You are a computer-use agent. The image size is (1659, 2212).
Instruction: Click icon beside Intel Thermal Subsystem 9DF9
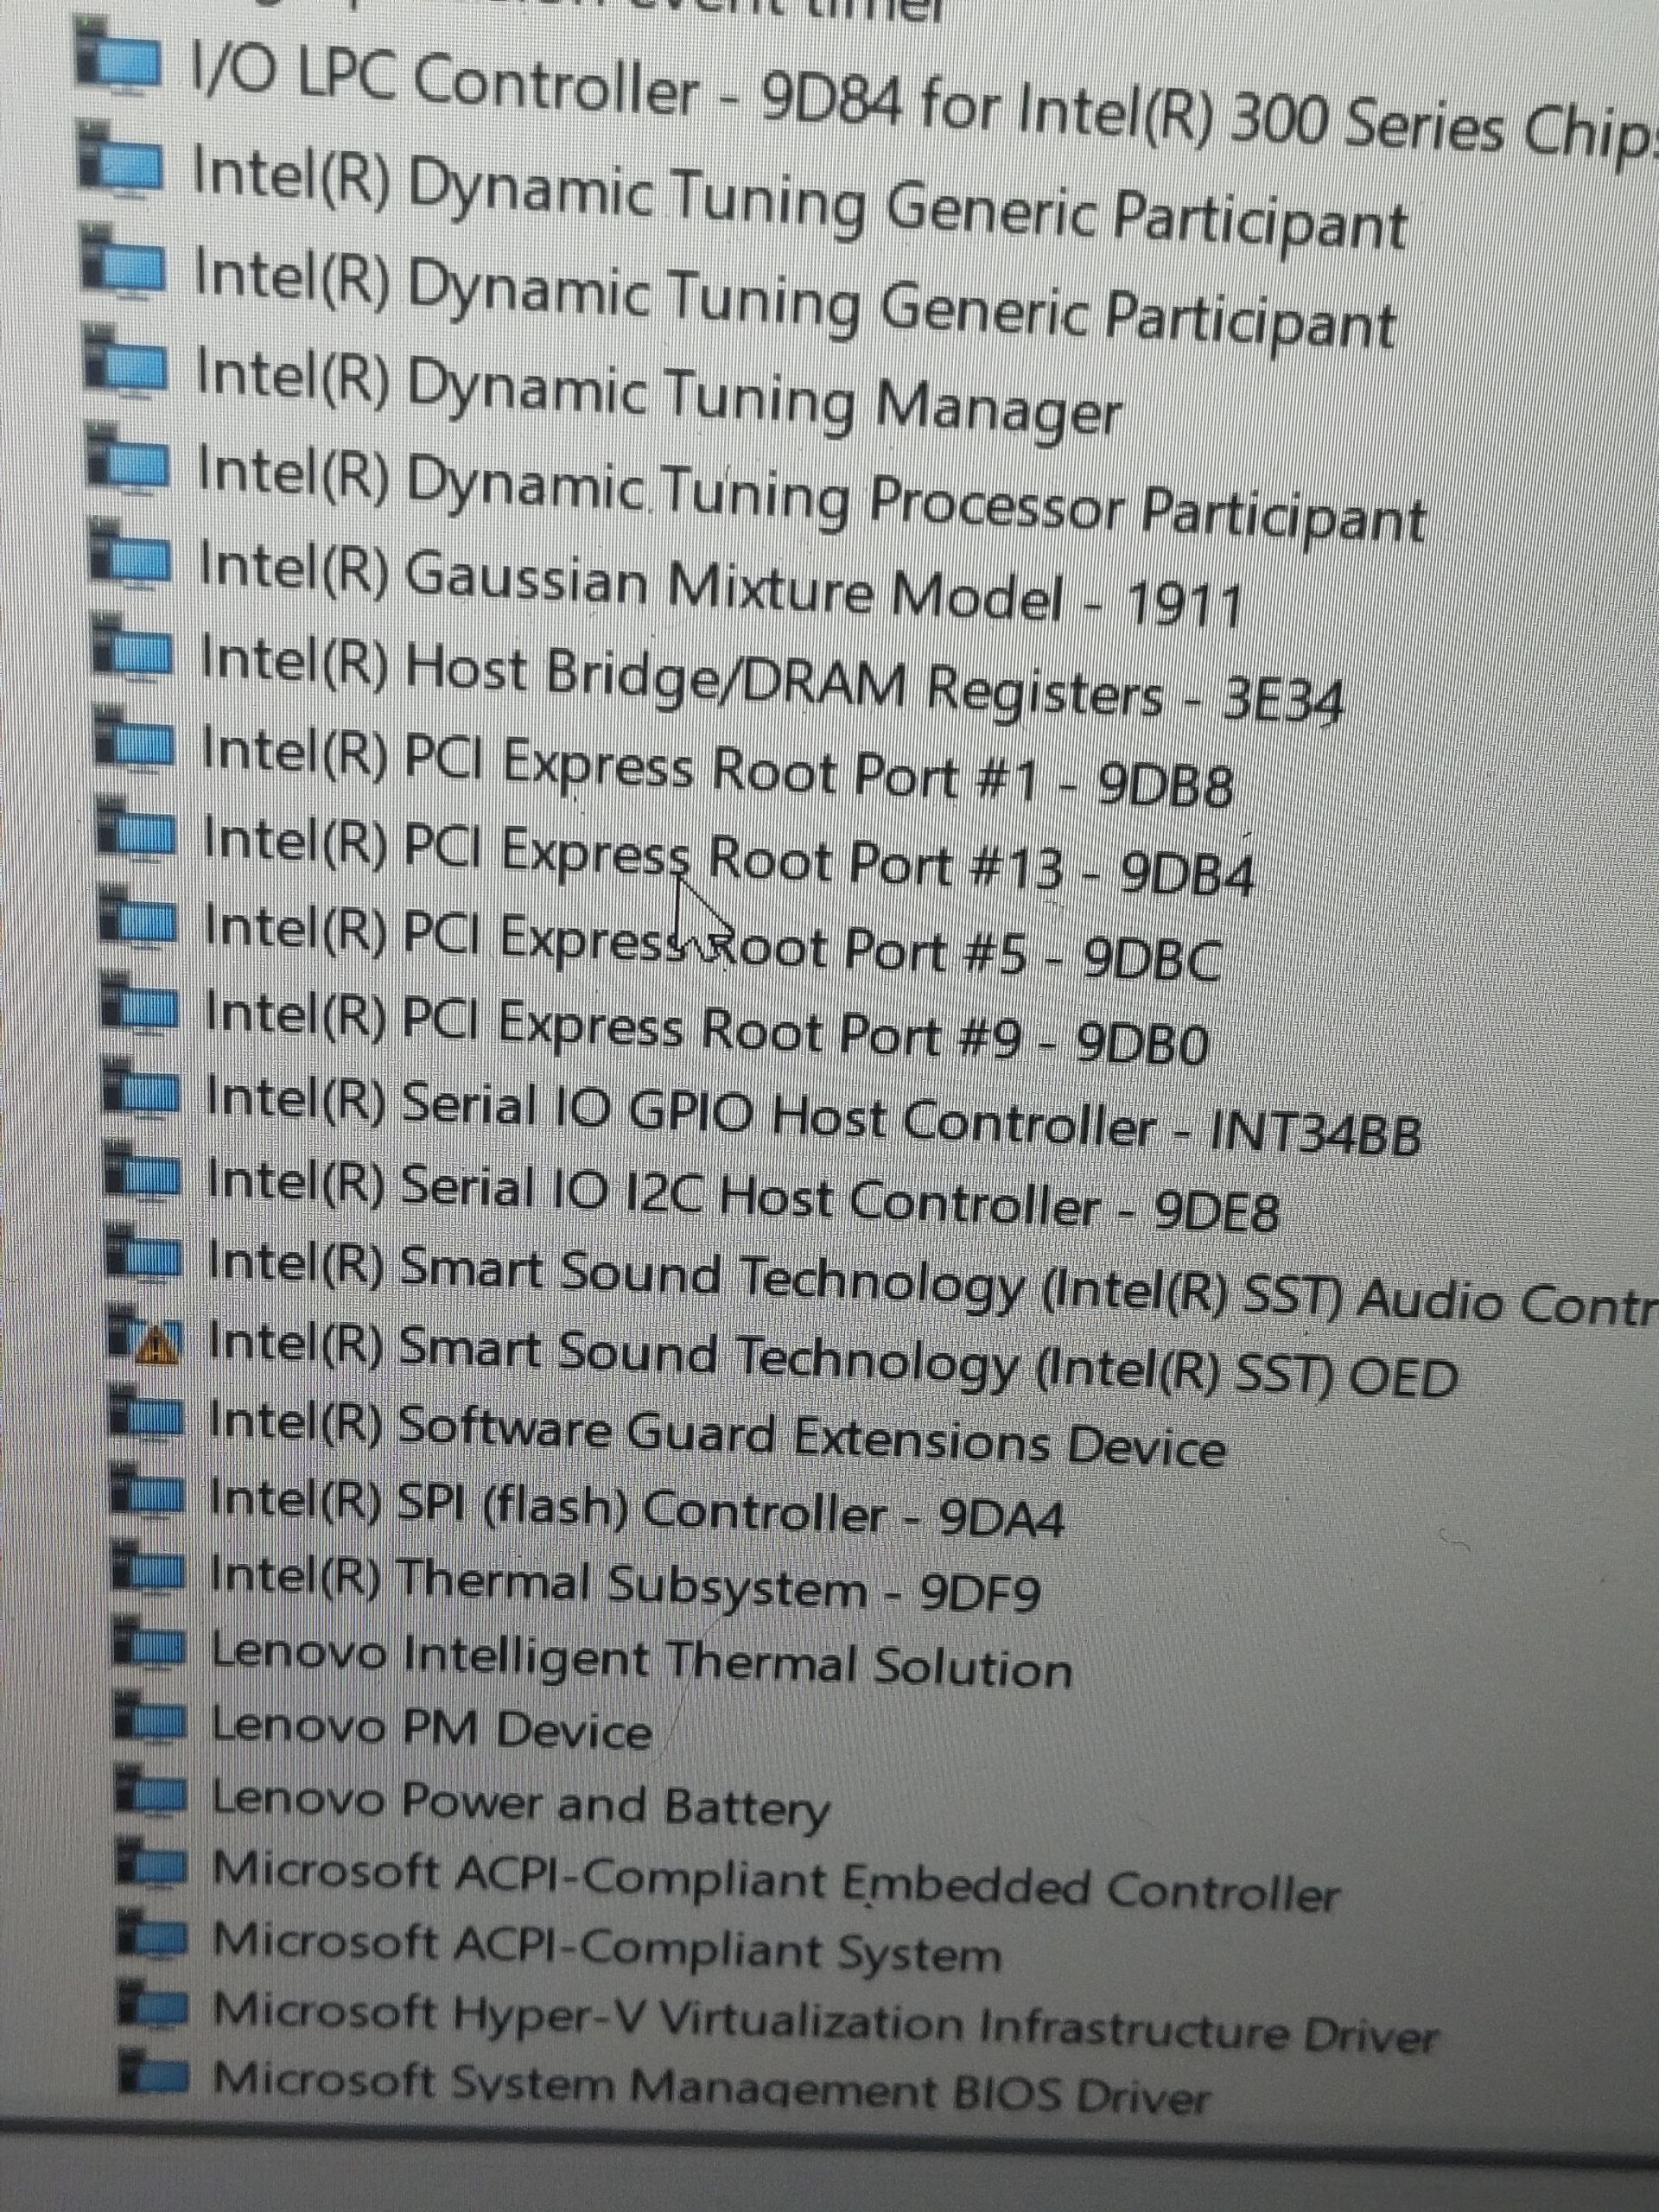pyautogui.click(x=149, y=1568)
